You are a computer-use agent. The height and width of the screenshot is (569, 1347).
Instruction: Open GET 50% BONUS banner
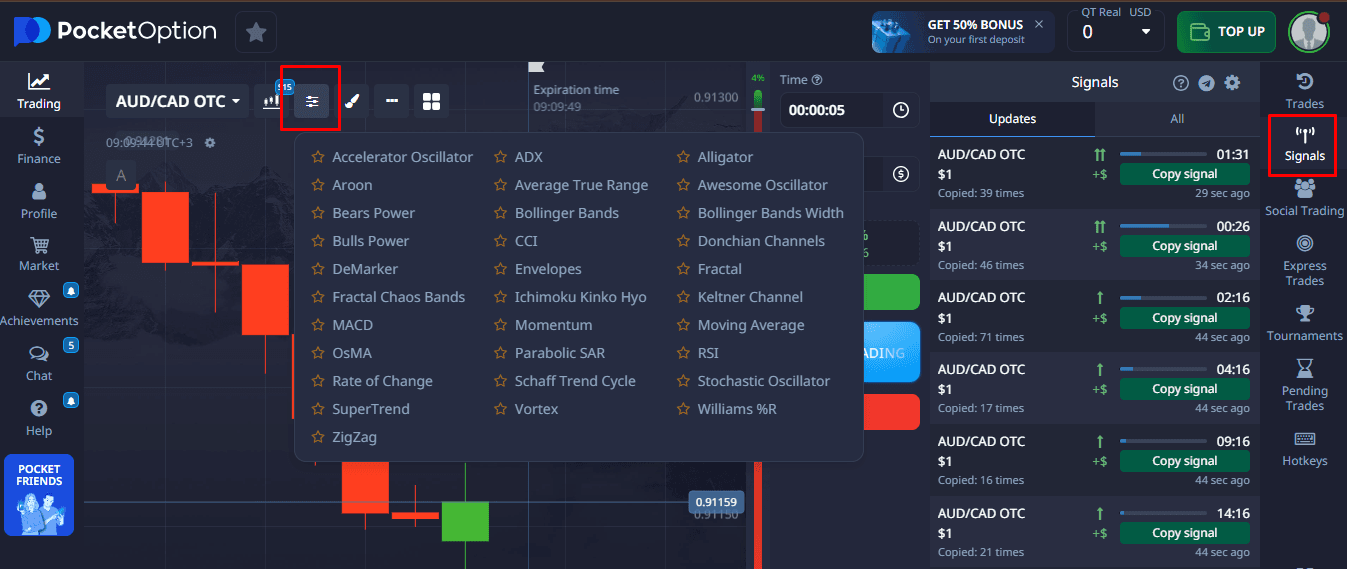tap(963, 32)
